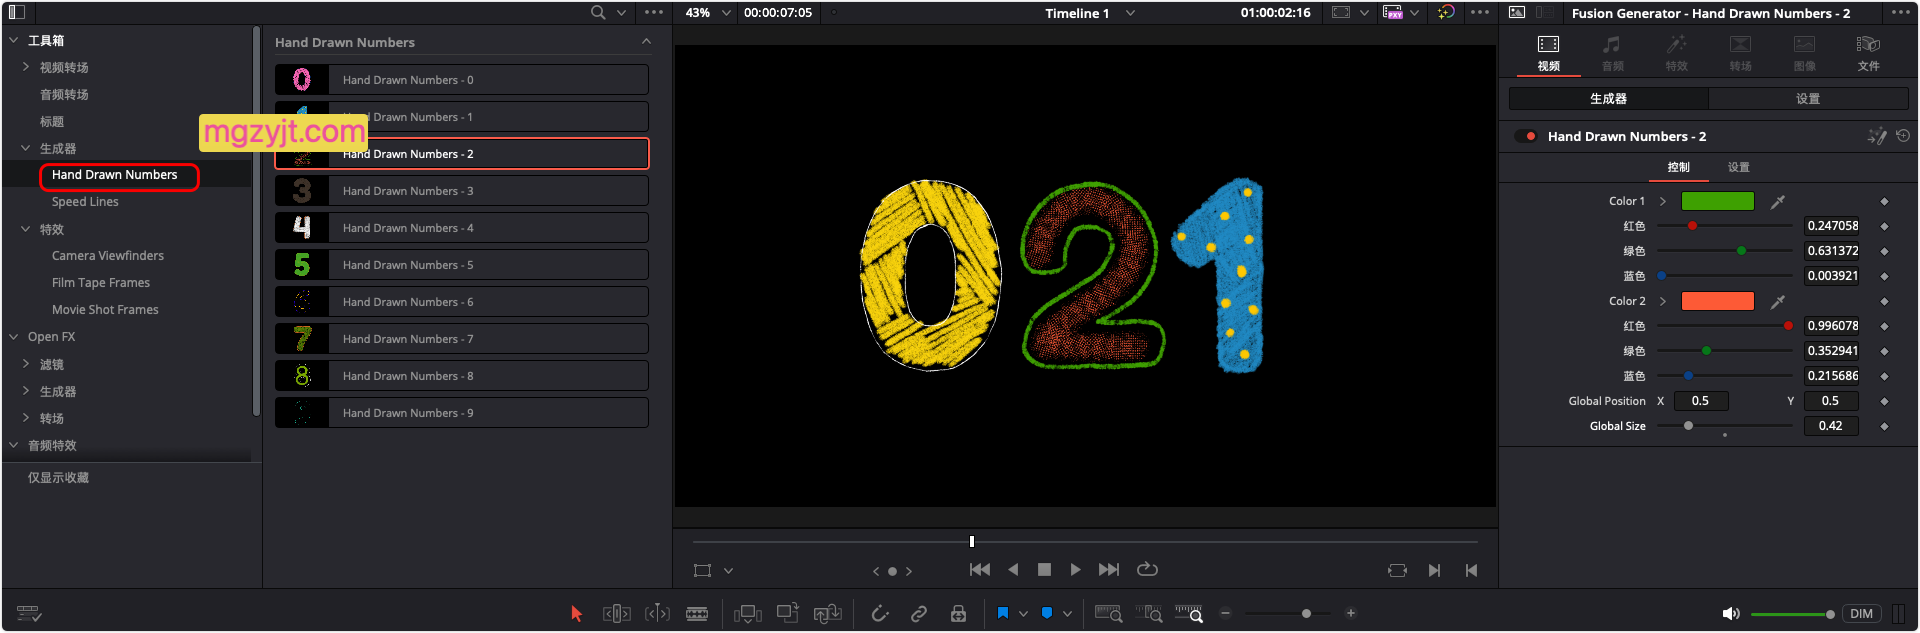Adjust the Global Size slider handle
Screen dimensions: 1920x633
coord(1688,426)
